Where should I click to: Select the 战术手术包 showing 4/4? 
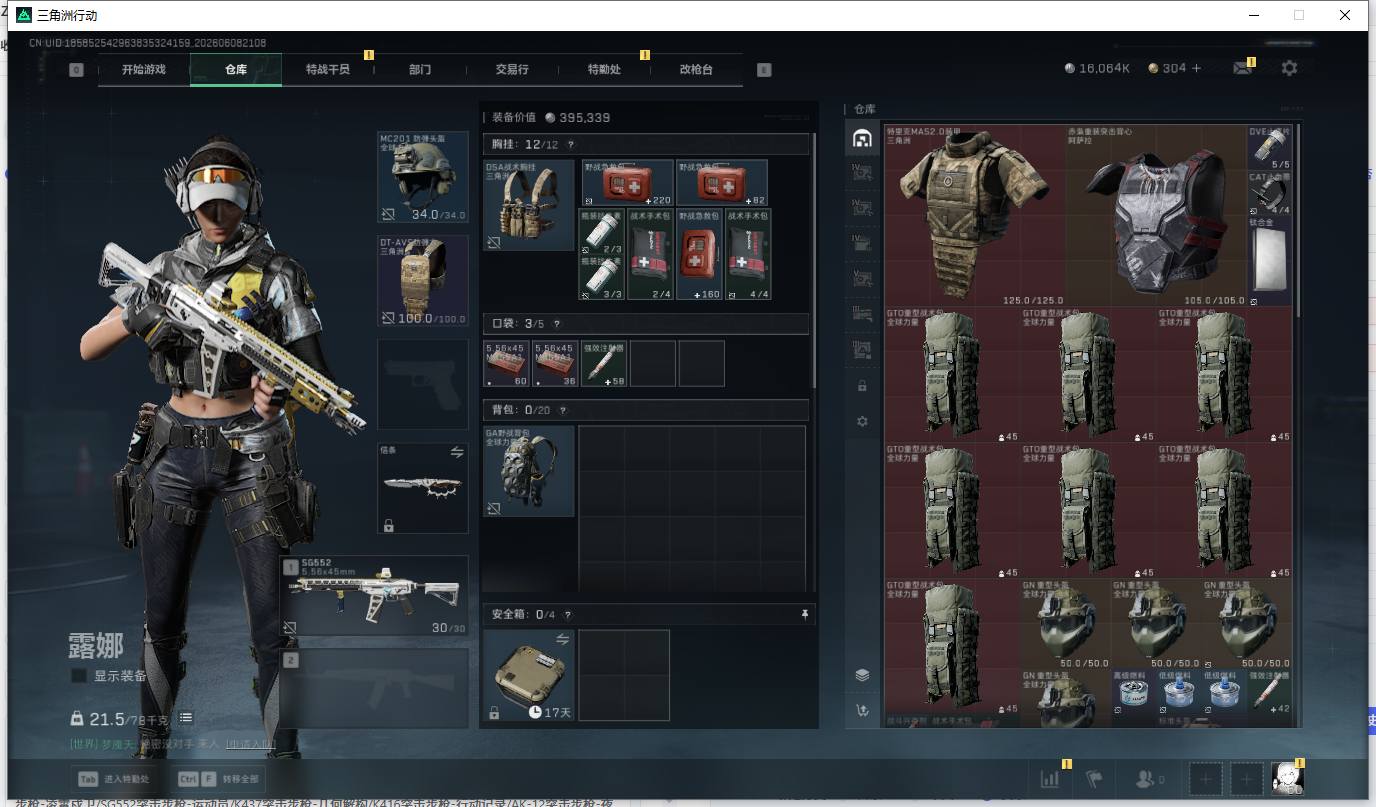point(748,254)
